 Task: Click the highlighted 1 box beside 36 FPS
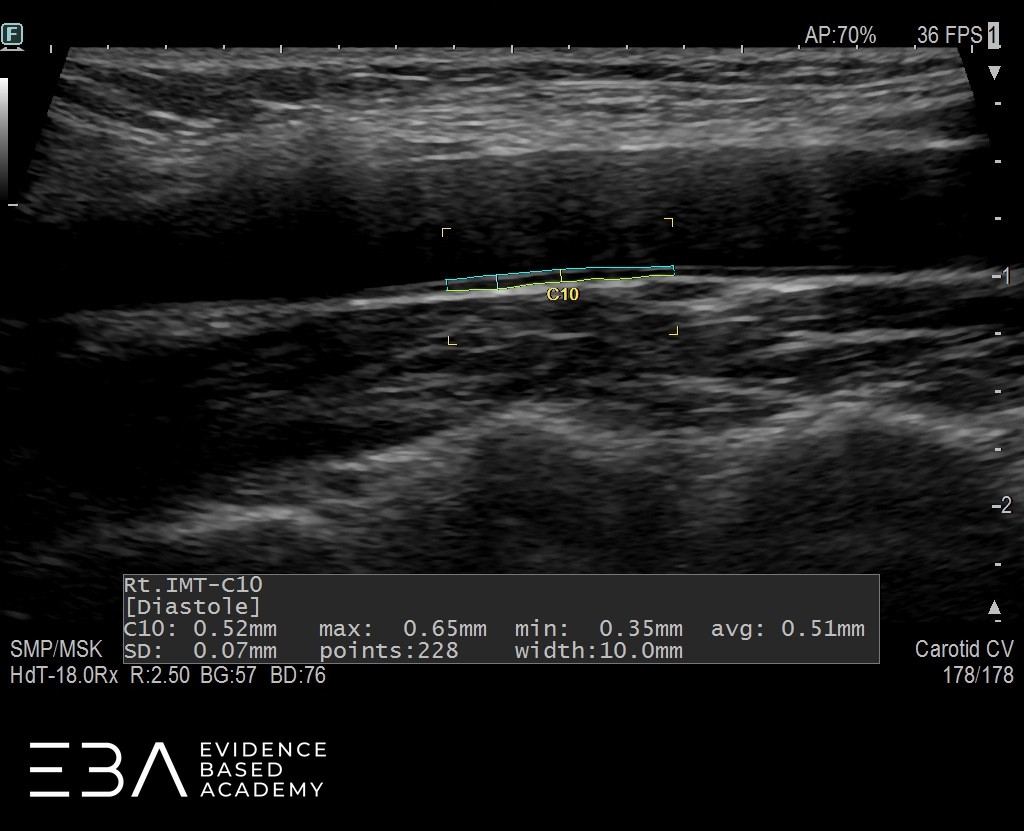coord(993,35)
